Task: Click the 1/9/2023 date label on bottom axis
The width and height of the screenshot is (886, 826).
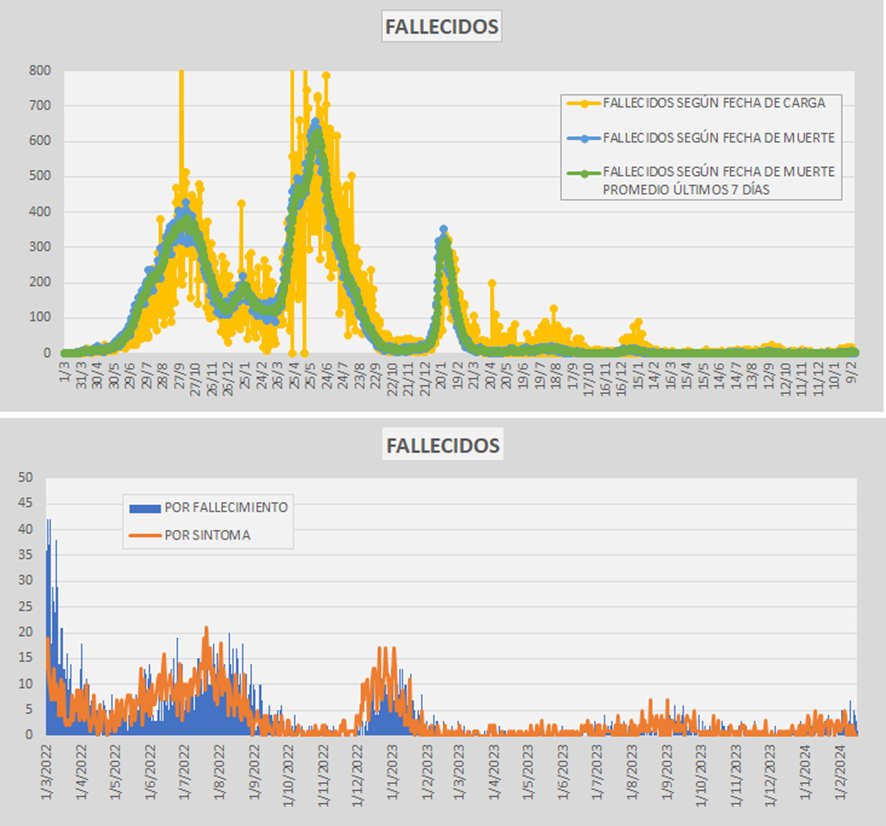Action: click(x=668, y=772)
